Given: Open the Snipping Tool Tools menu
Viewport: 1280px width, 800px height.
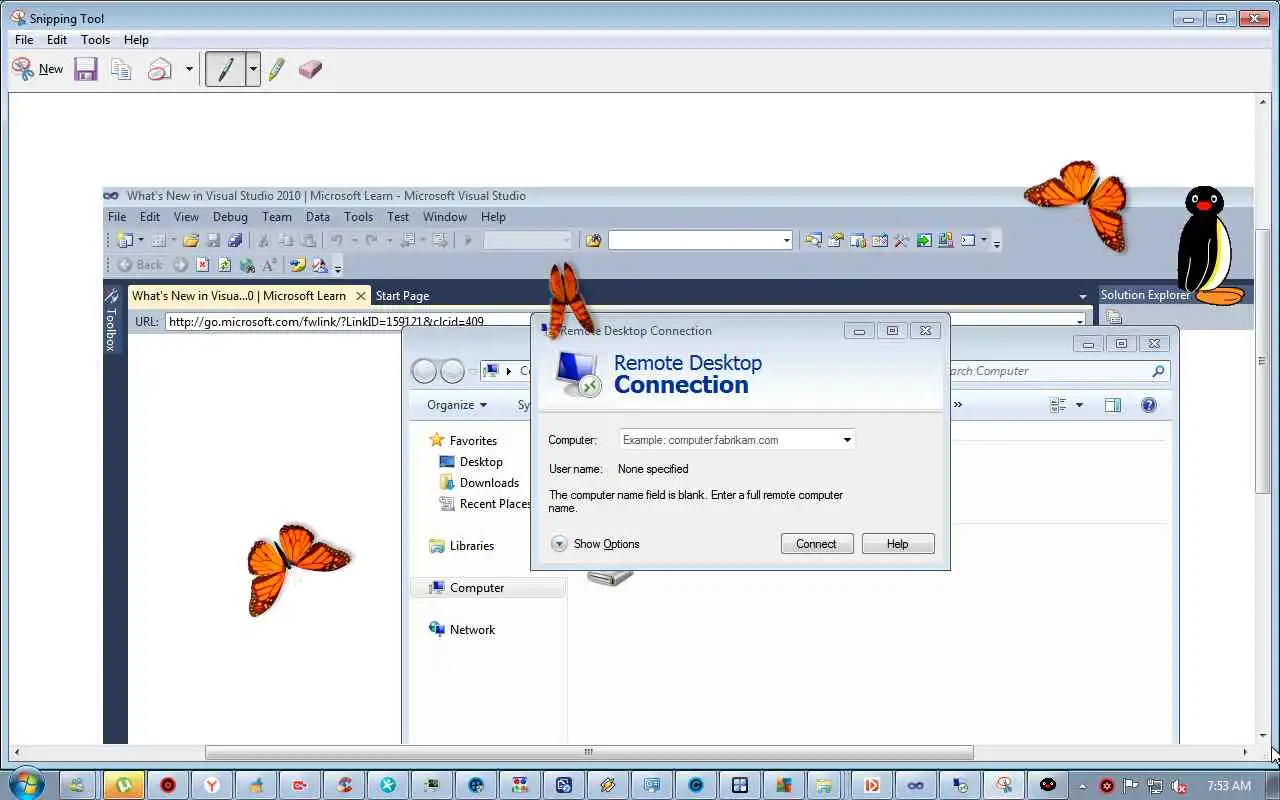Looking at the screenshot, I should (95, 40).
